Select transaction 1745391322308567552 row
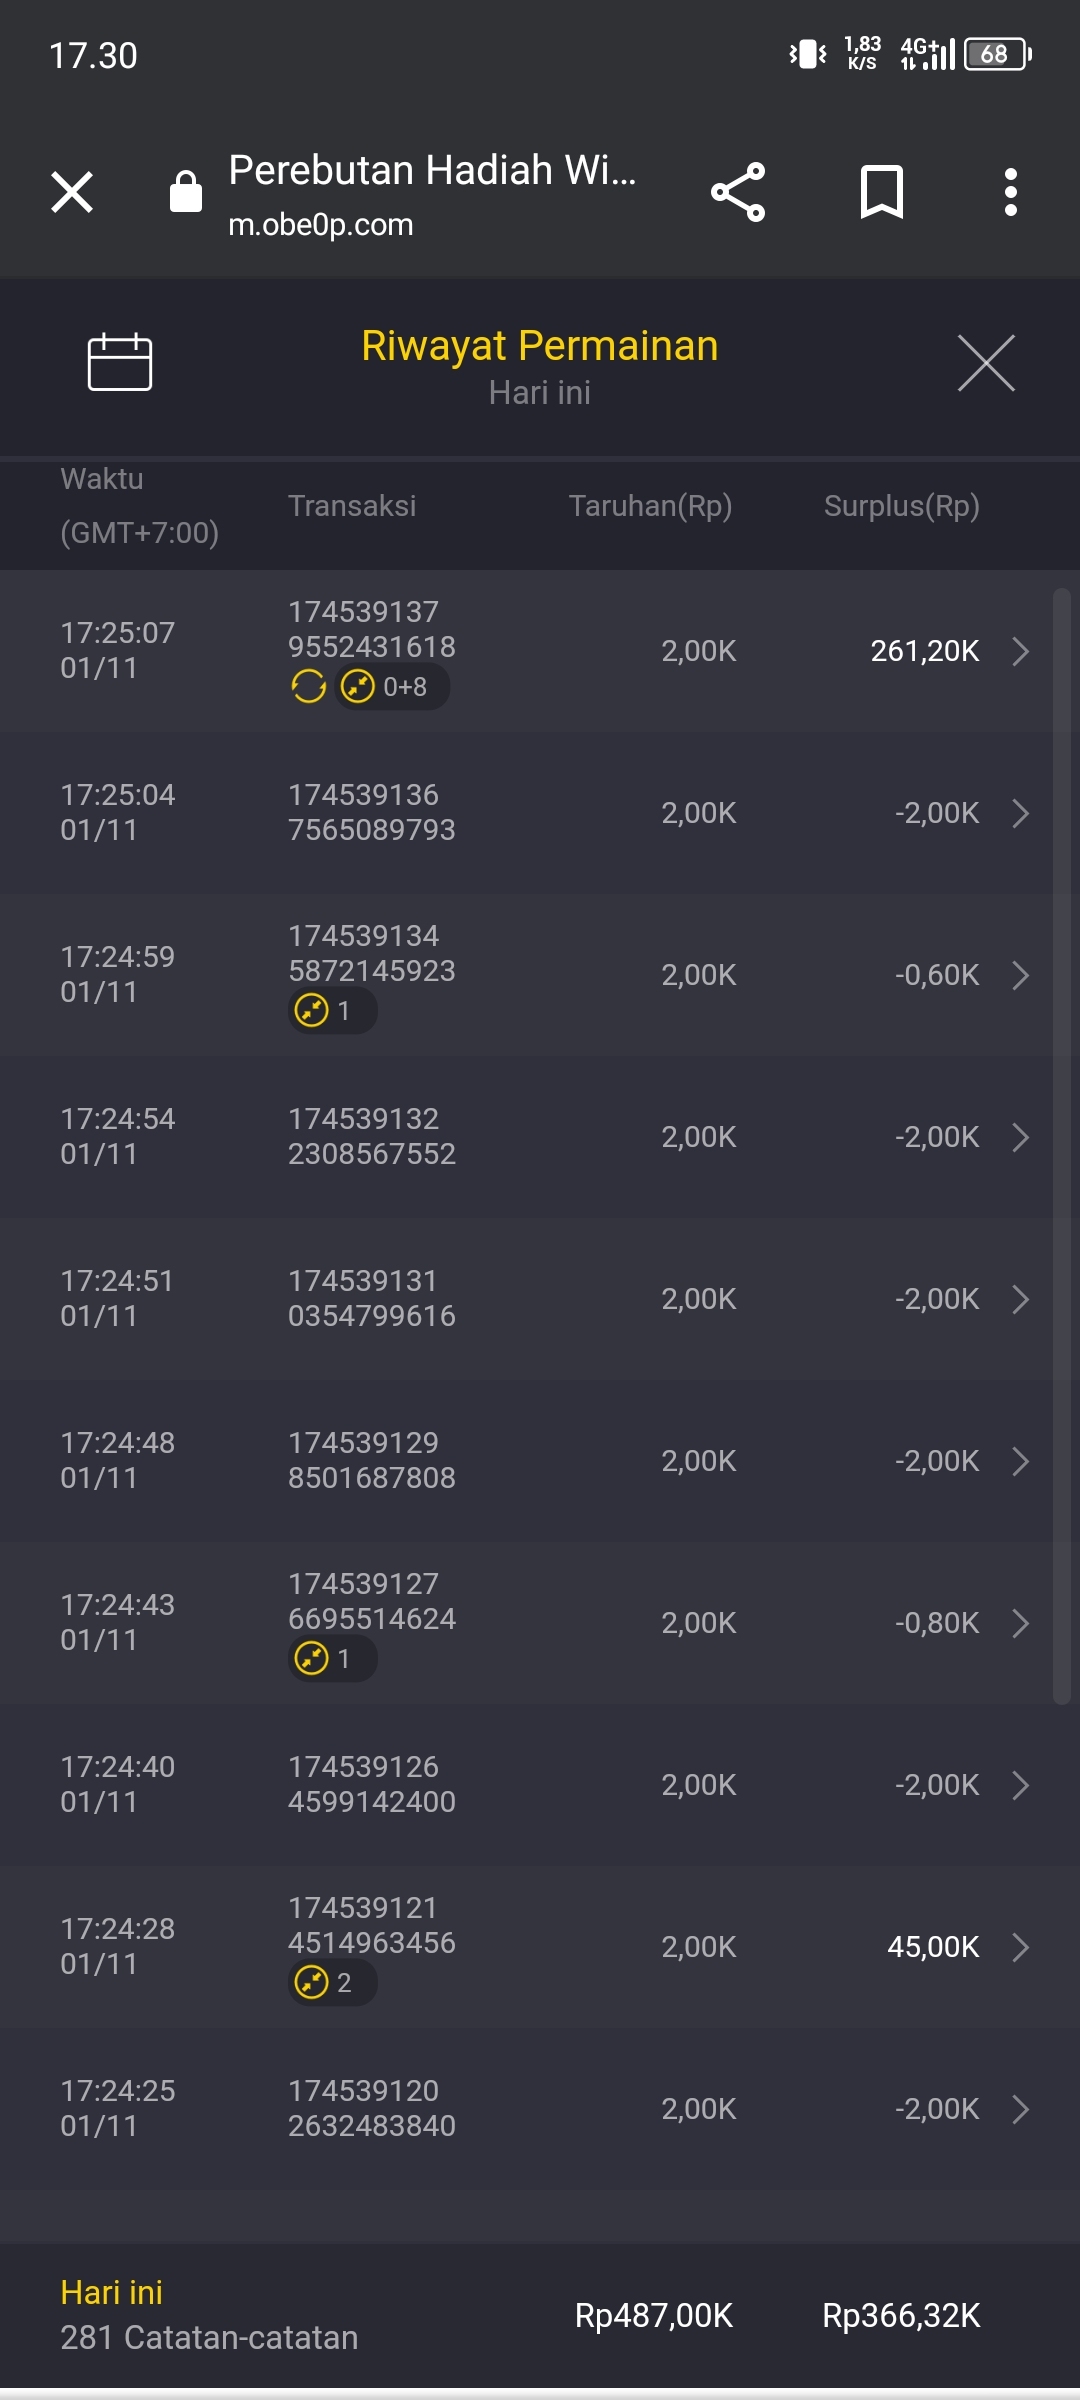 point(540,1137)
